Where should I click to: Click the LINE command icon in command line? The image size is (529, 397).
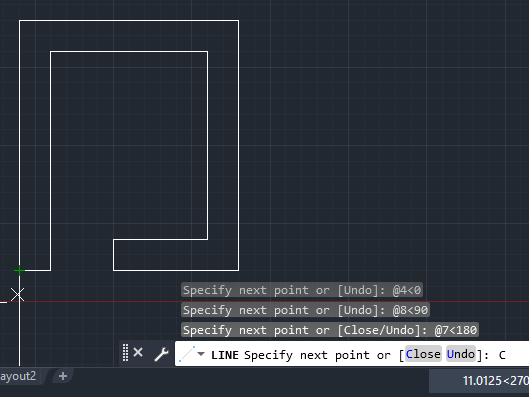pyautogui.click(x=187, y=354)
